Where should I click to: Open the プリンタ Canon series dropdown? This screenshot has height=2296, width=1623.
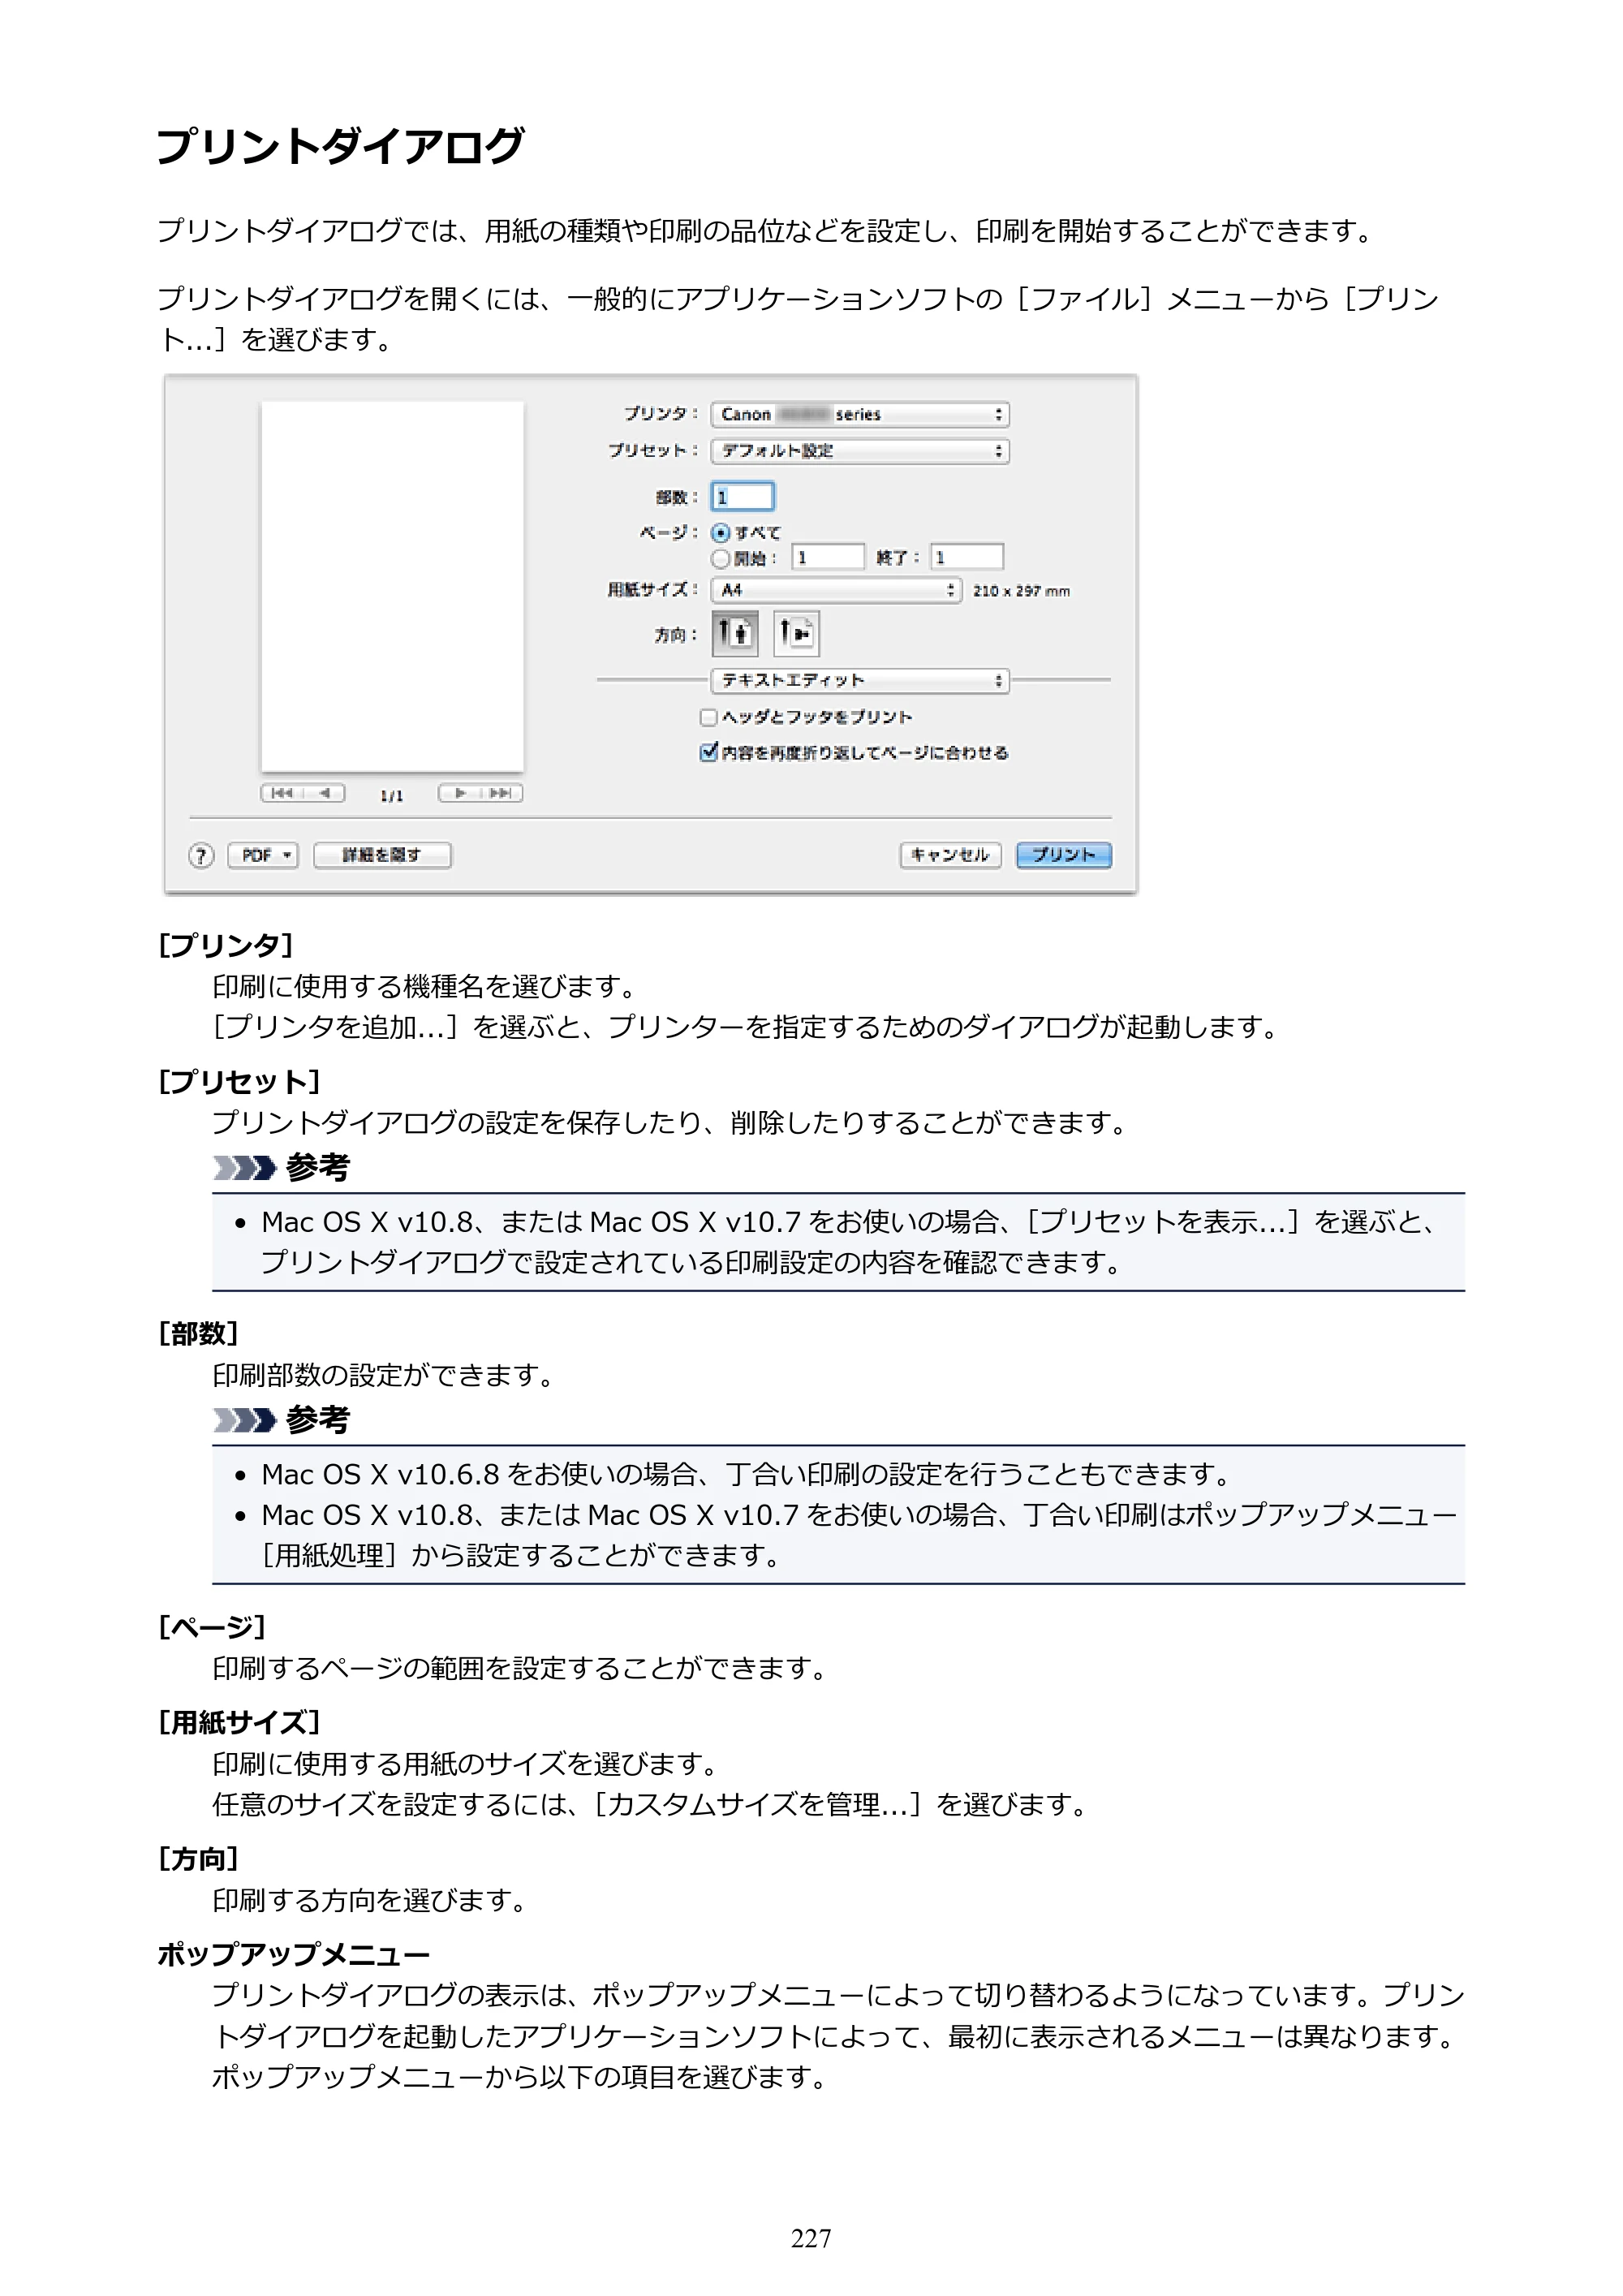click(x=860, y=414)
